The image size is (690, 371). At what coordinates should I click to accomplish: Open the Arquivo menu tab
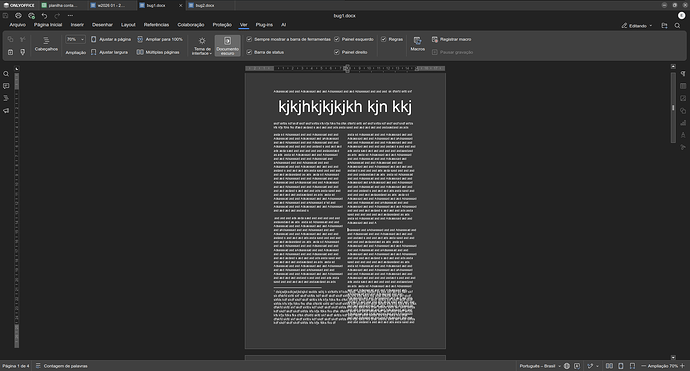(x=18, y=25)
